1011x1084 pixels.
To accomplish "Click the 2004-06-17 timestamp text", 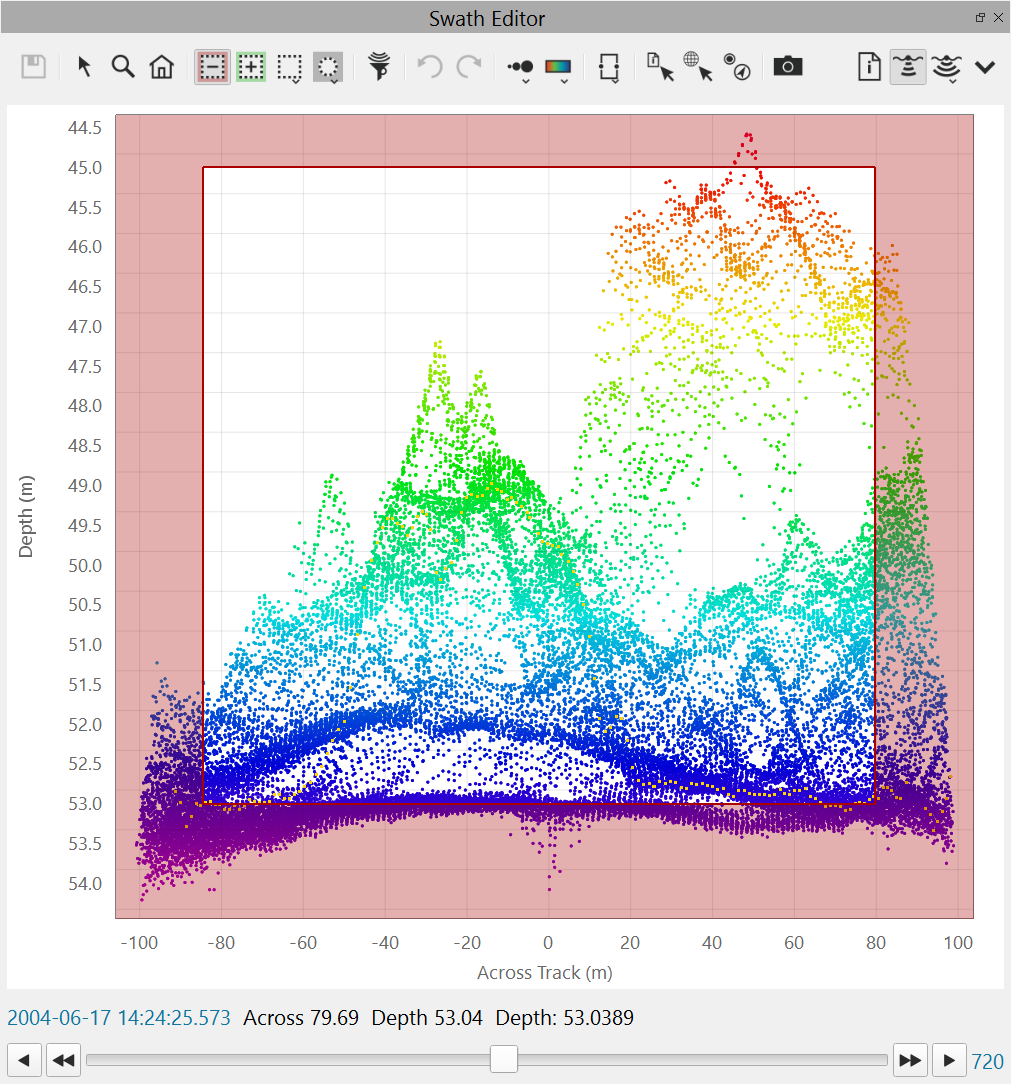I will coord(119,1018).
